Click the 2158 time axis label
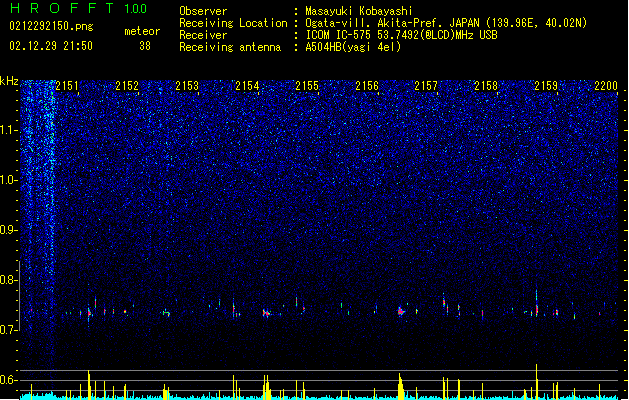Viewport: 629px width, 400px height. pyautogui.click(x=486, y=86)
